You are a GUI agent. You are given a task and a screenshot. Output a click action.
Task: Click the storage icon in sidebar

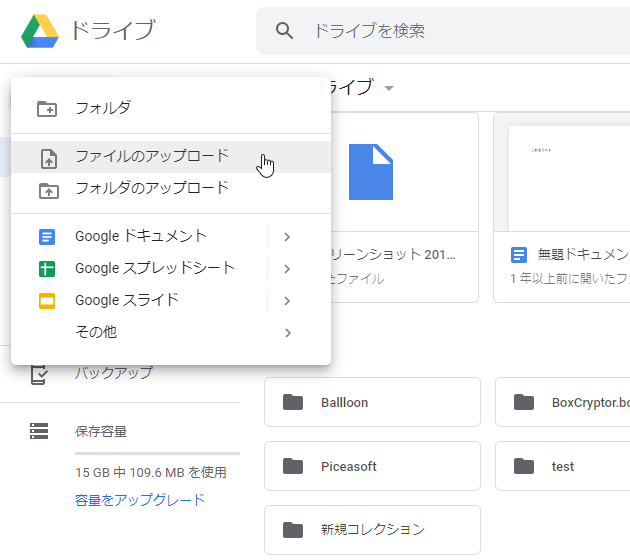pyautogui.click(x=39, y=431)
